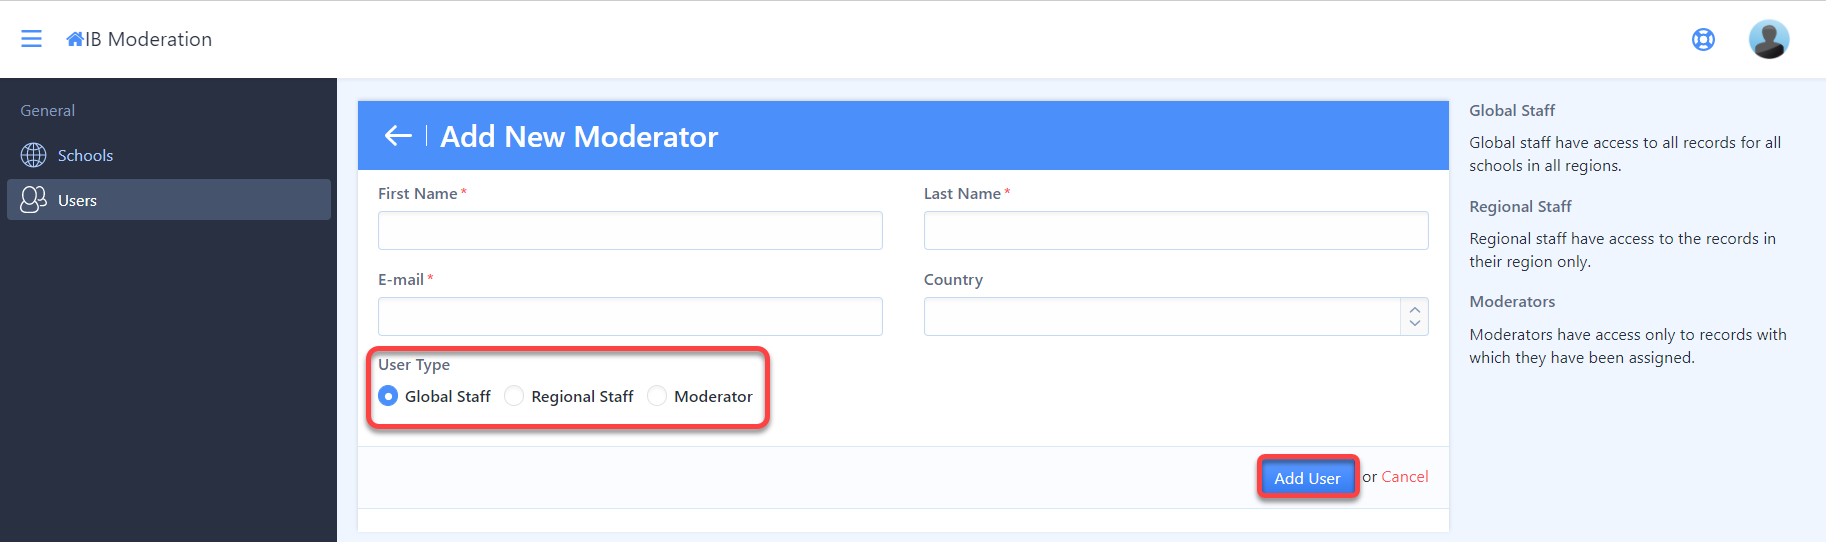Focus the E-mail input field
The image size is (1826, 542).
(630, 316)
